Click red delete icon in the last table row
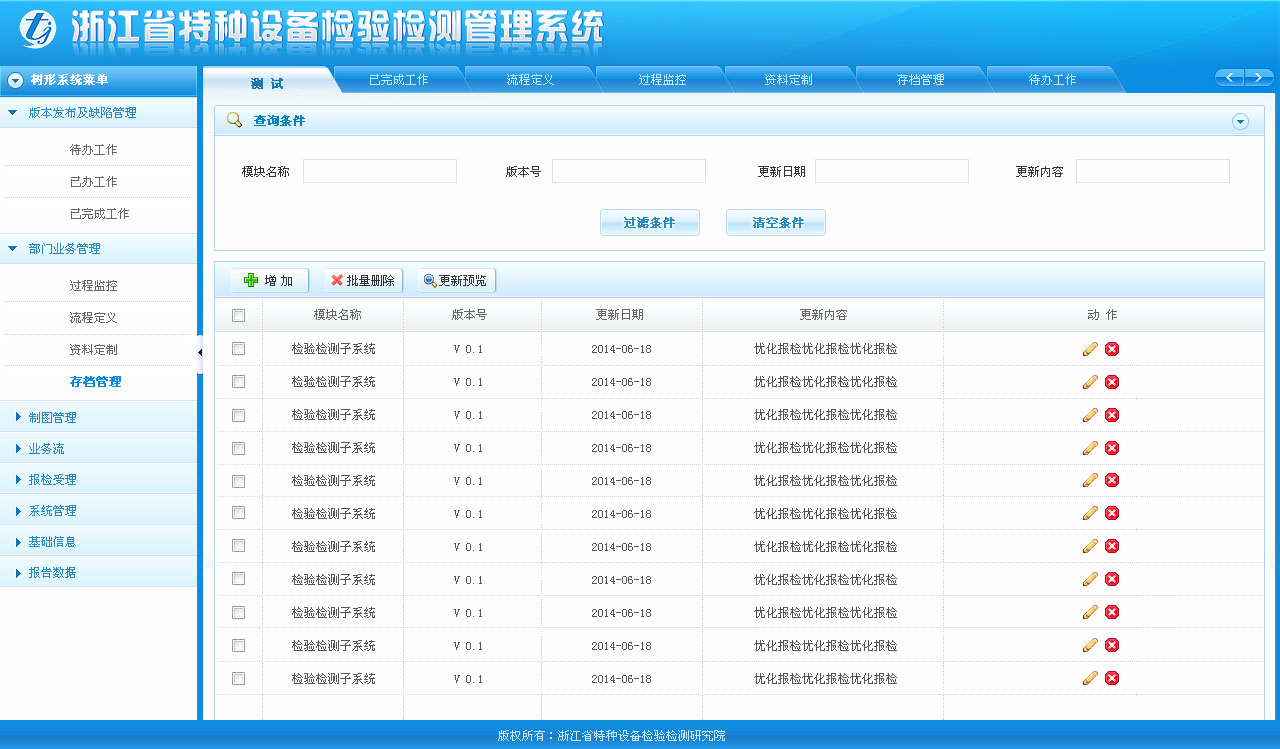The image size is (1280, 749). 1112,678
